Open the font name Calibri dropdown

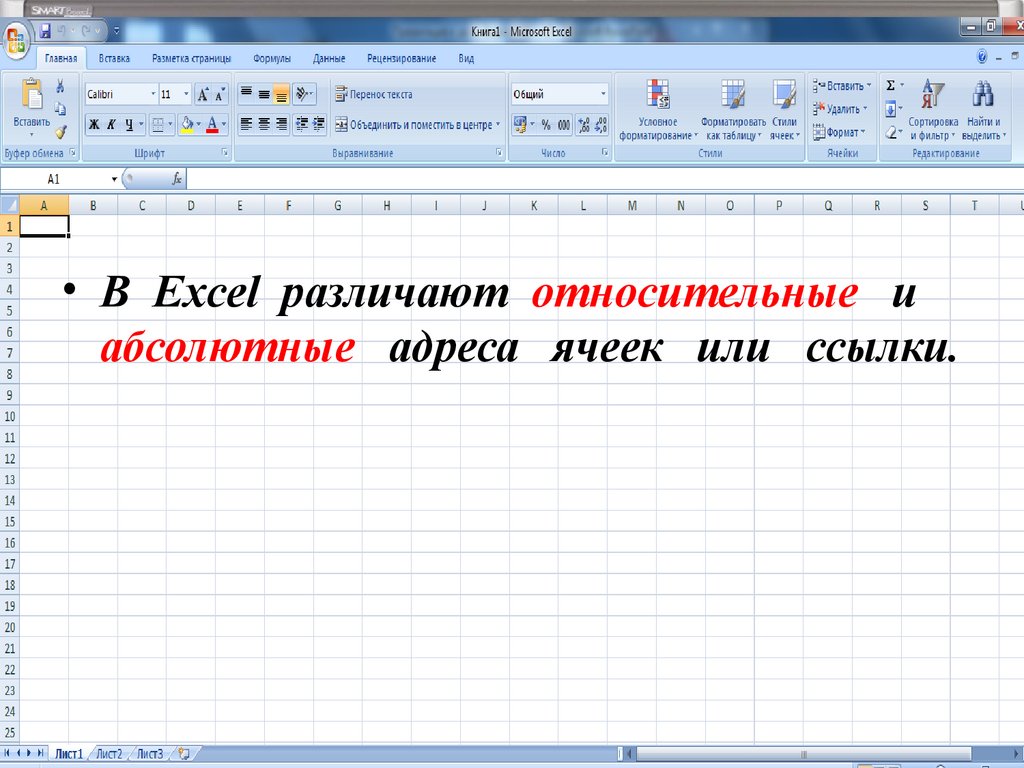click(x=153, y=94)
